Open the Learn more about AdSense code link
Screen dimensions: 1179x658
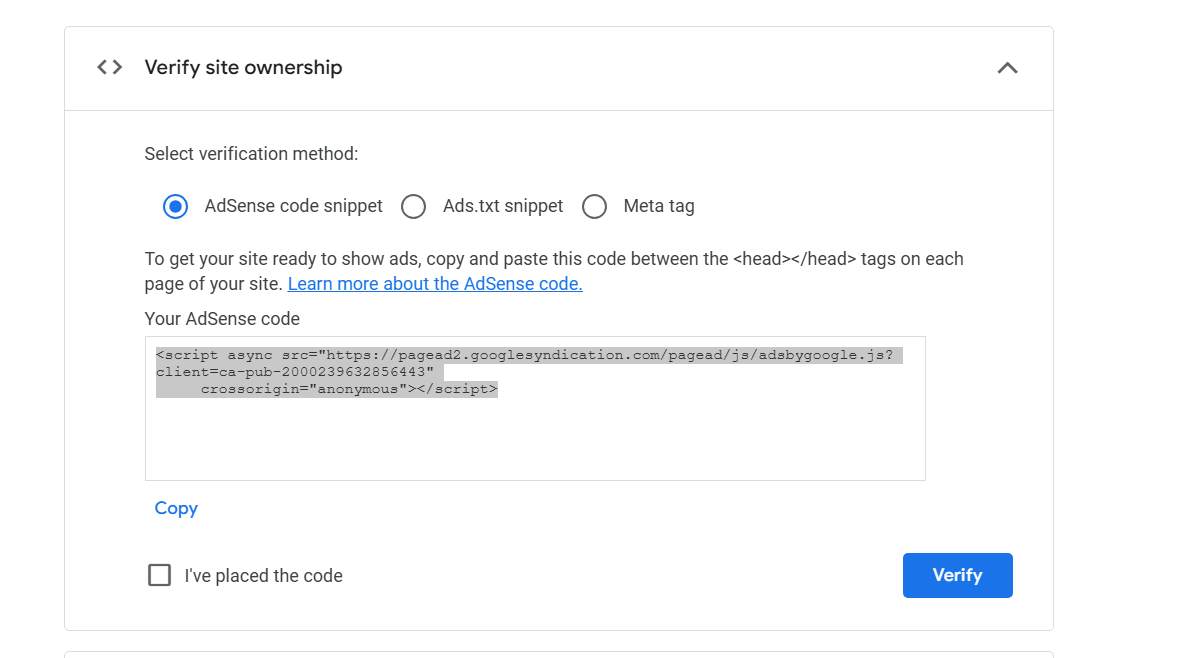(x=435, y=284)
